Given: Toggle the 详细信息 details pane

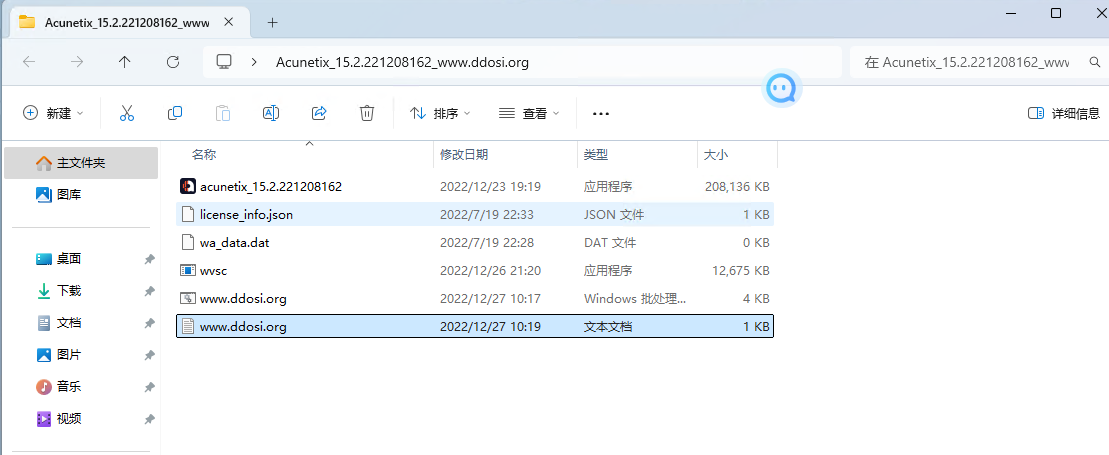Looking at the screenshot, I should pyautogui.click(x=1064, y=113).
